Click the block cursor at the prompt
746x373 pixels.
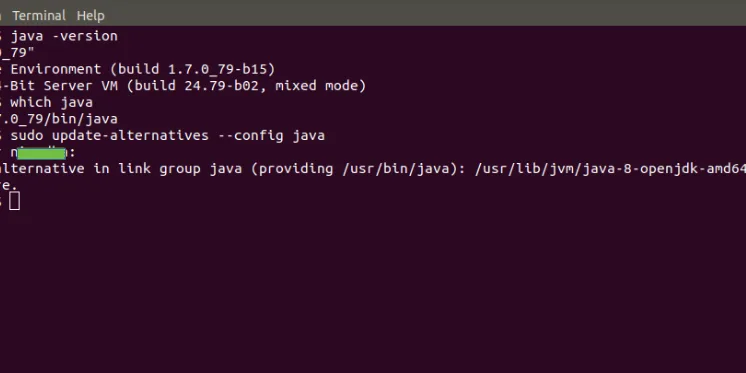(x=14, y=201)
